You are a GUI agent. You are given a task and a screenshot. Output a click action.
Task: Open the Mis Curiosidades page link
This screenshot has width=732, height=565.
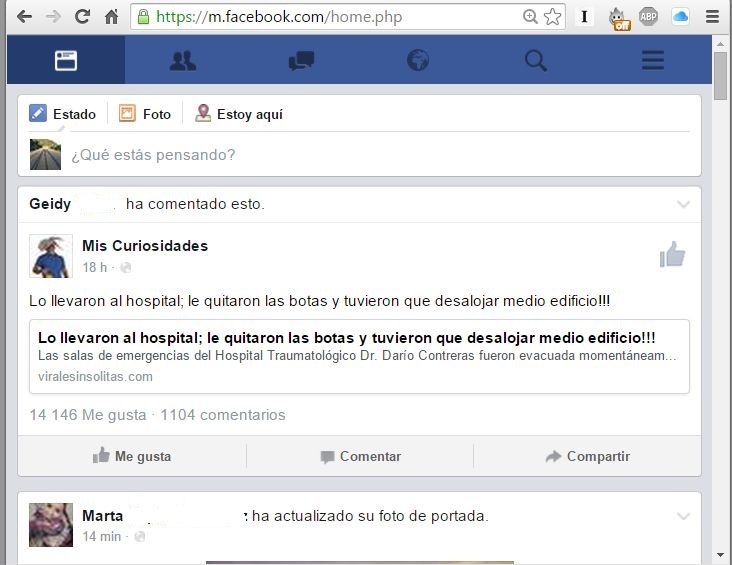tap(145, 246)
